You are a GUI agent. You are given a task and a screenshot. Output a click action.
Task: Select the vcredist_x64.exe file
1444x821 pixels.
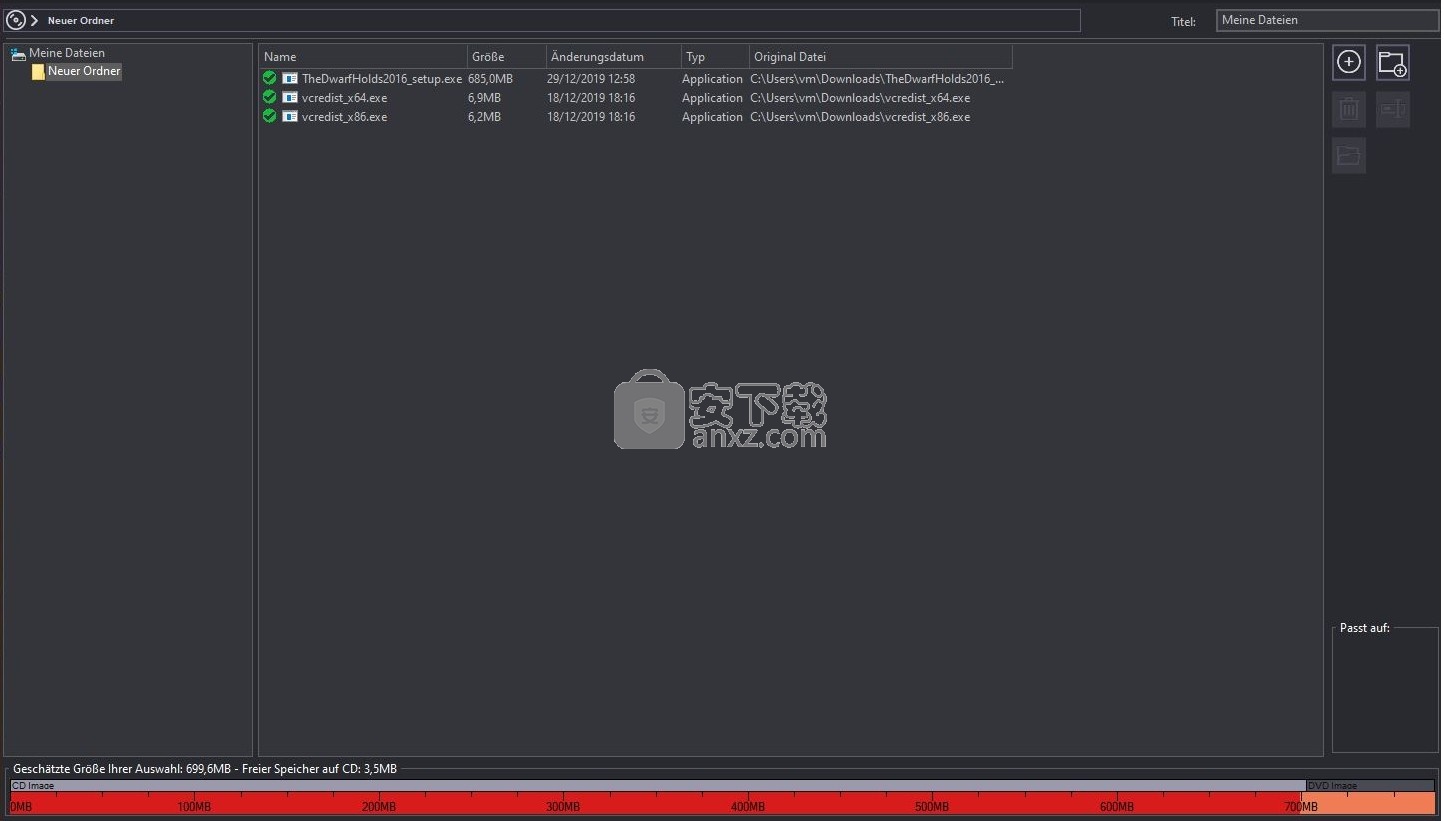(344, 98)
